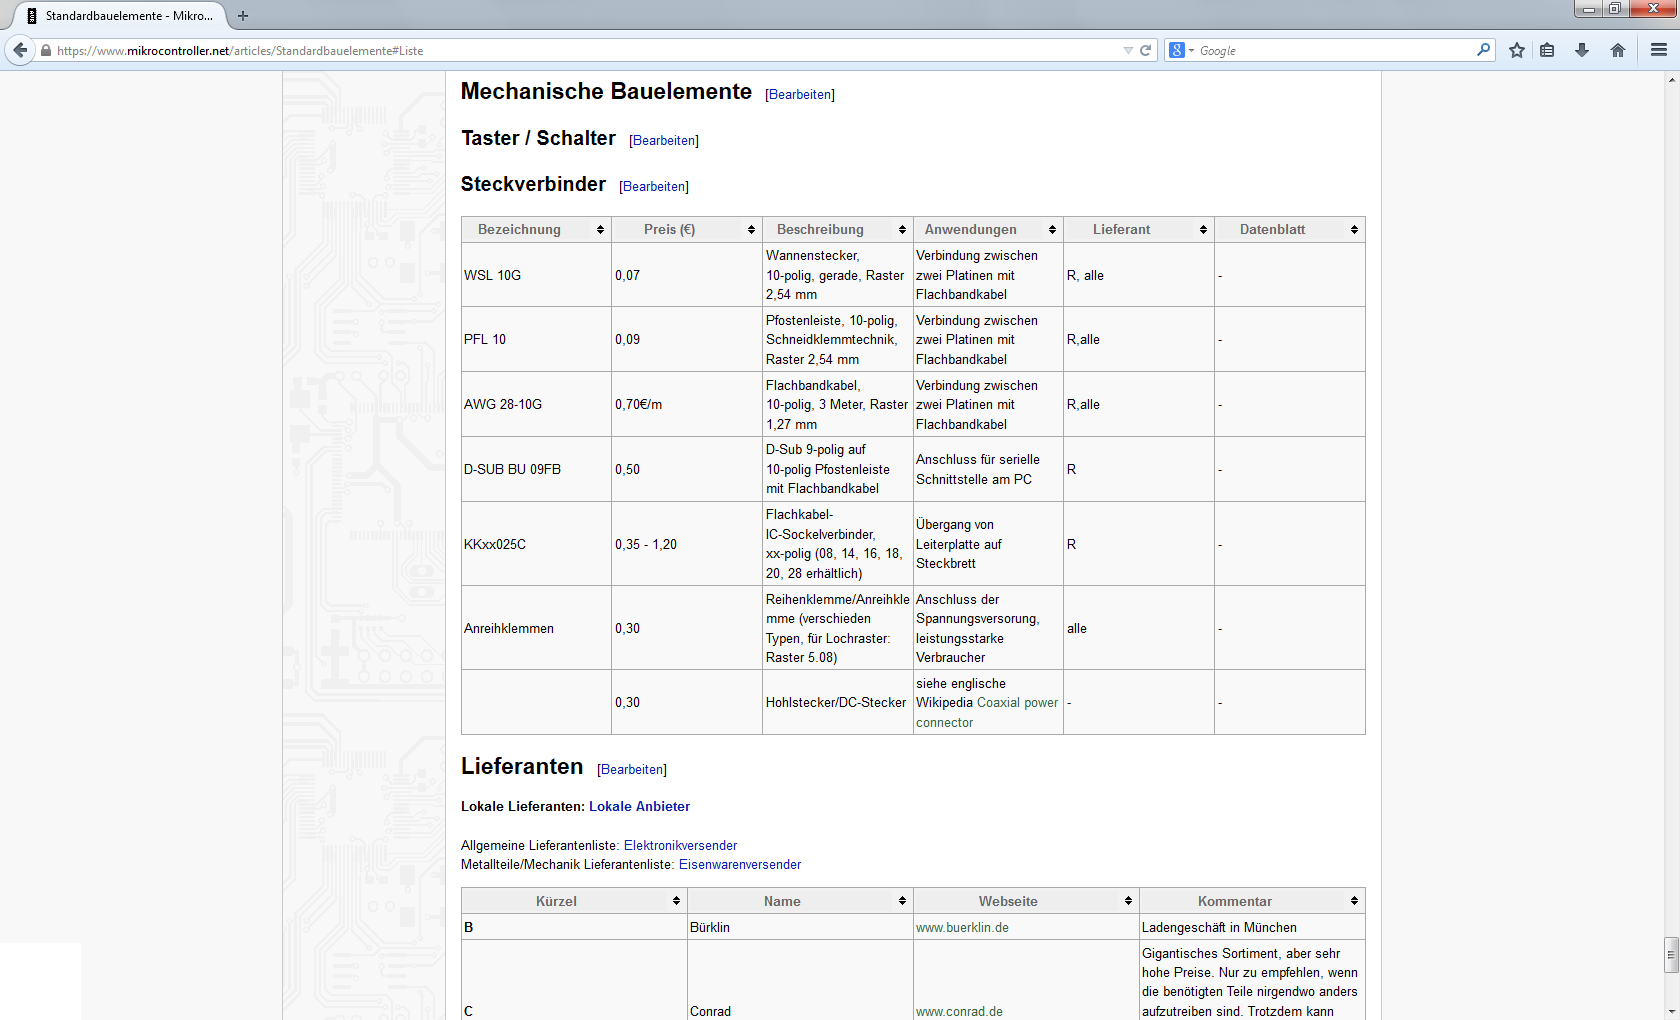
Task: Click the search magnifier icon
Action: click(1483, 50)
